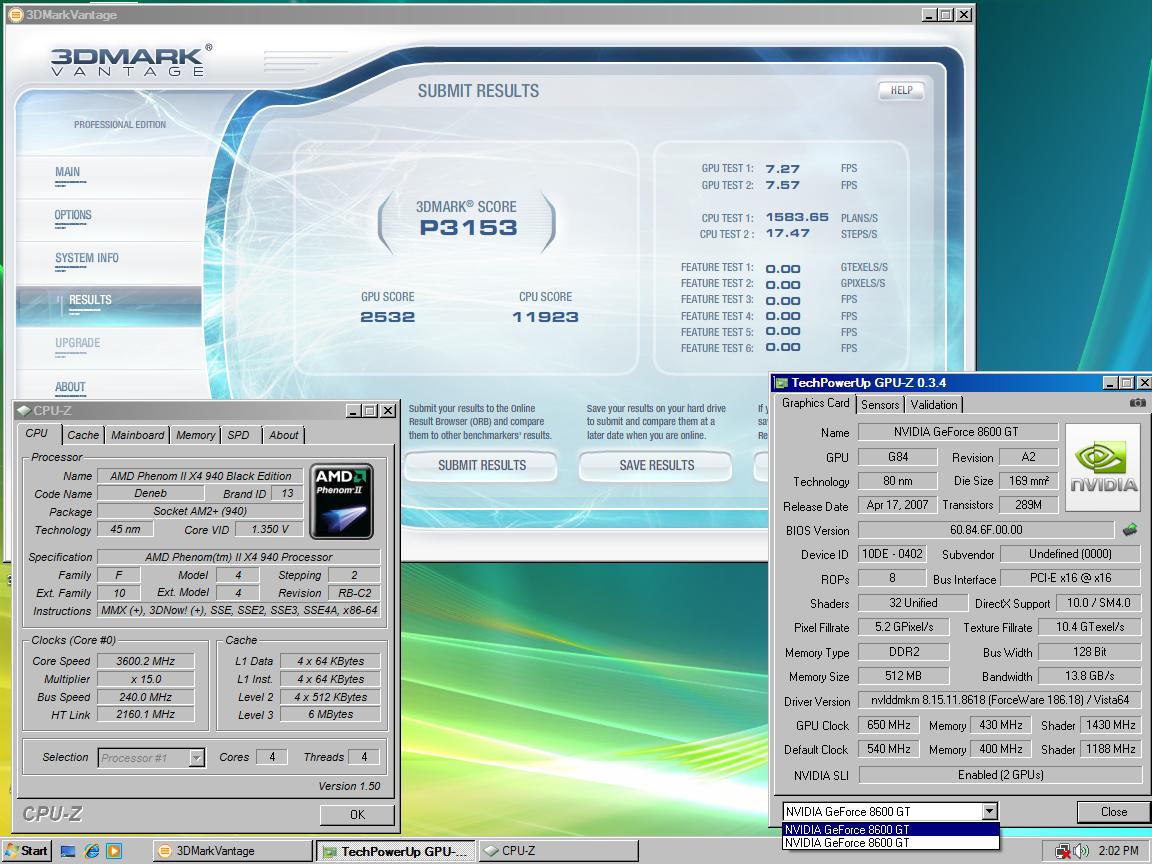
Task: Click the GPU-Z screenshot camera icon
Action: (x=1137, y=403)
